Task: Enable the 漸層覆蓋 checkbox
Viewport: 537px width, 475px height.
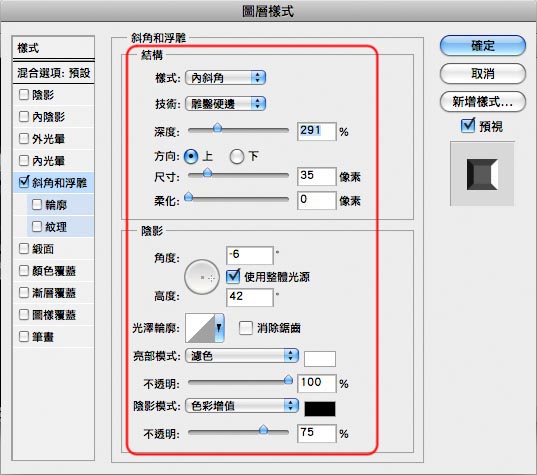Action: pyautogui.click(x=24, y=292)
